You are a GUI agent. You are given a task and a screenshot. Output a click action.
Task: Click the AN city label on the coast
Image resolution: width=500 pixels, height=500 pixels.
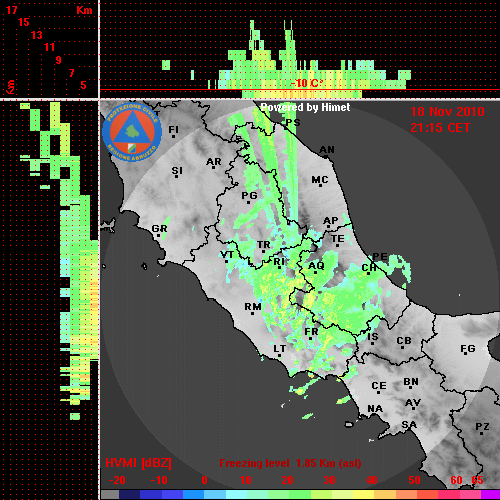coord(327,150)
